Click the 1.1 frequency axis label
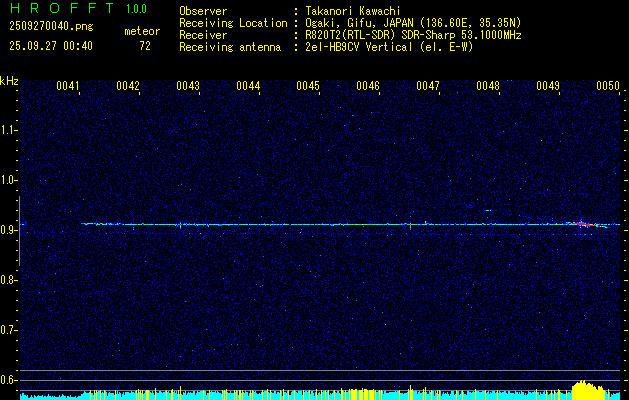This screenshot has height=400, width=629. 9,130
